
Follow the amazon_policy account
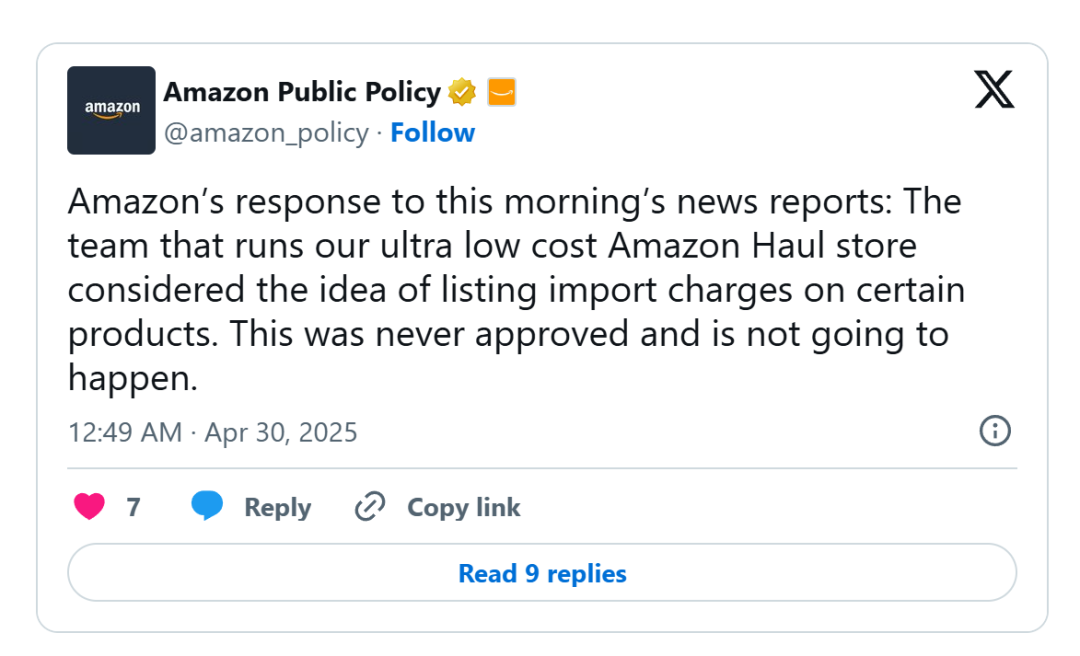pyautogui.click(x=433, y=132)
